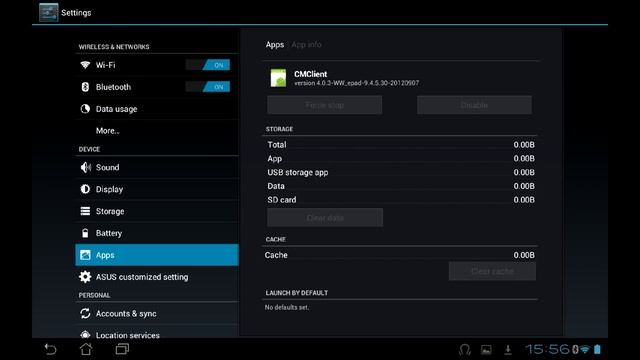Tap the Settings app icon in header
The image size is (640, 360).
48,12
